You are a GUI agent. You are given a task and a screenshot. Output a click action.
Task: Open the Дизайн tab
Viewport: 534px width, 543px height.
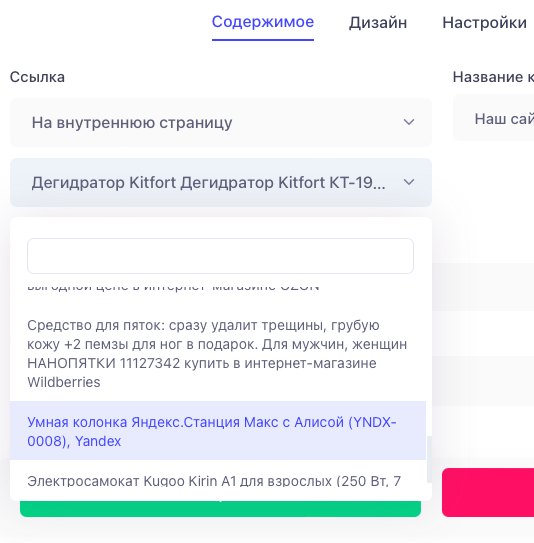click(x=378, y=23)
